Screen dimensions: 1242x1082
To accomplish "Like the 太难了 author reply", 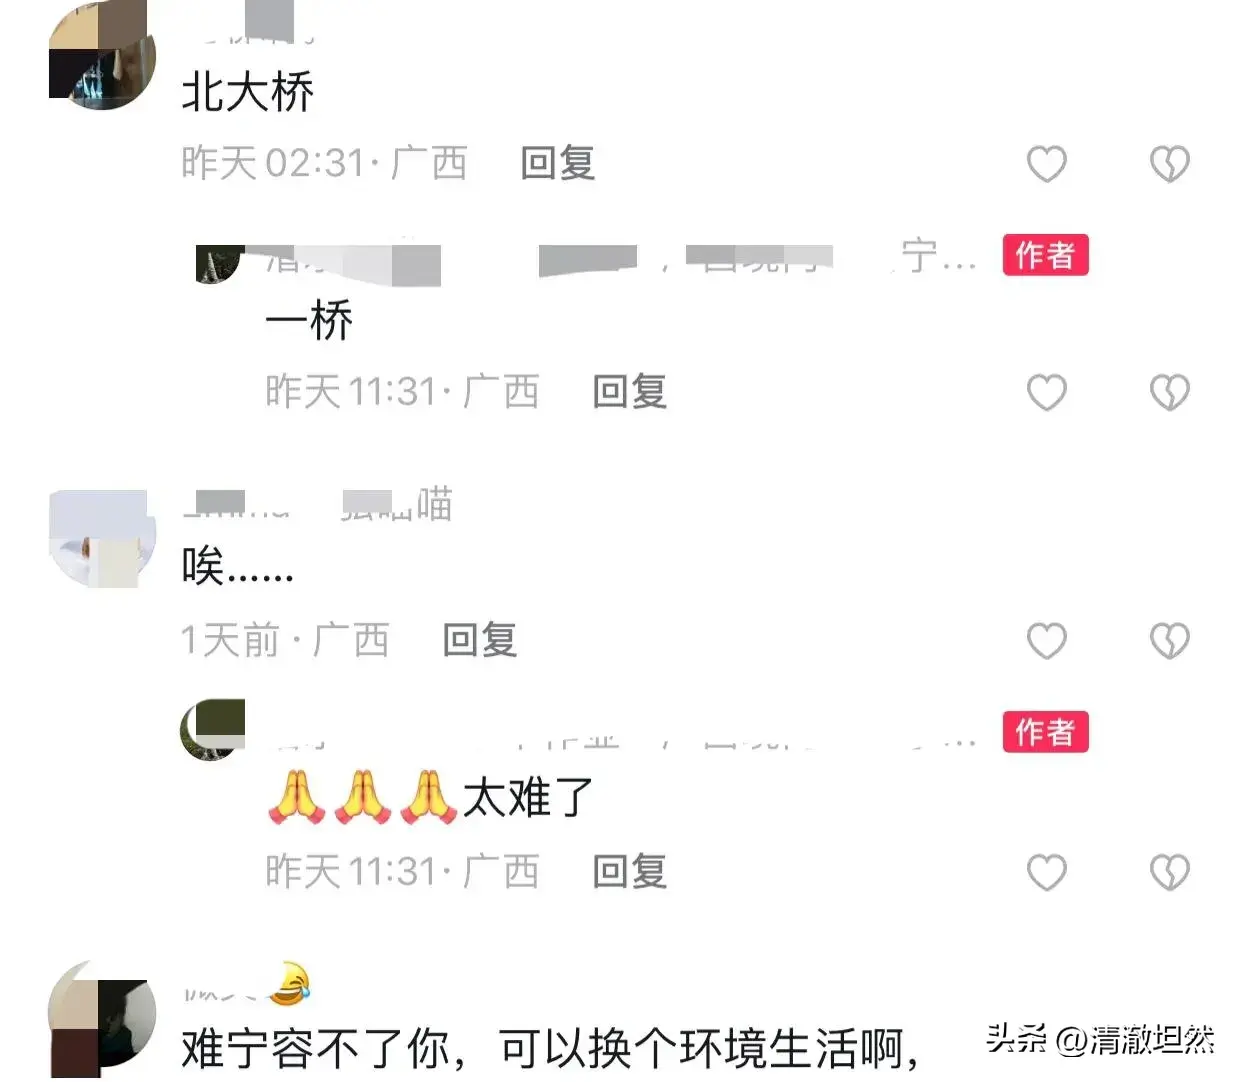I will 1047,872.
